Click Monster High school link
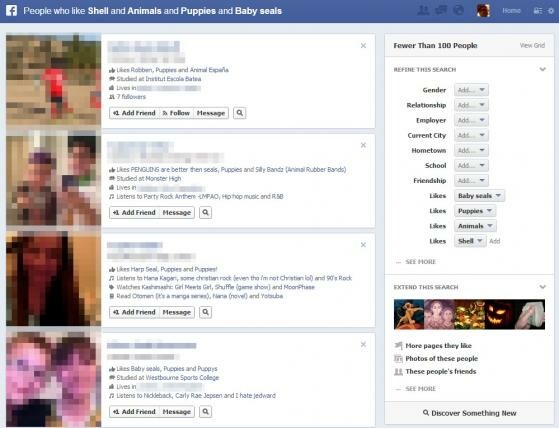Image resolution: width=559 pixels, height=428 pixels. [x=163, y=179]
